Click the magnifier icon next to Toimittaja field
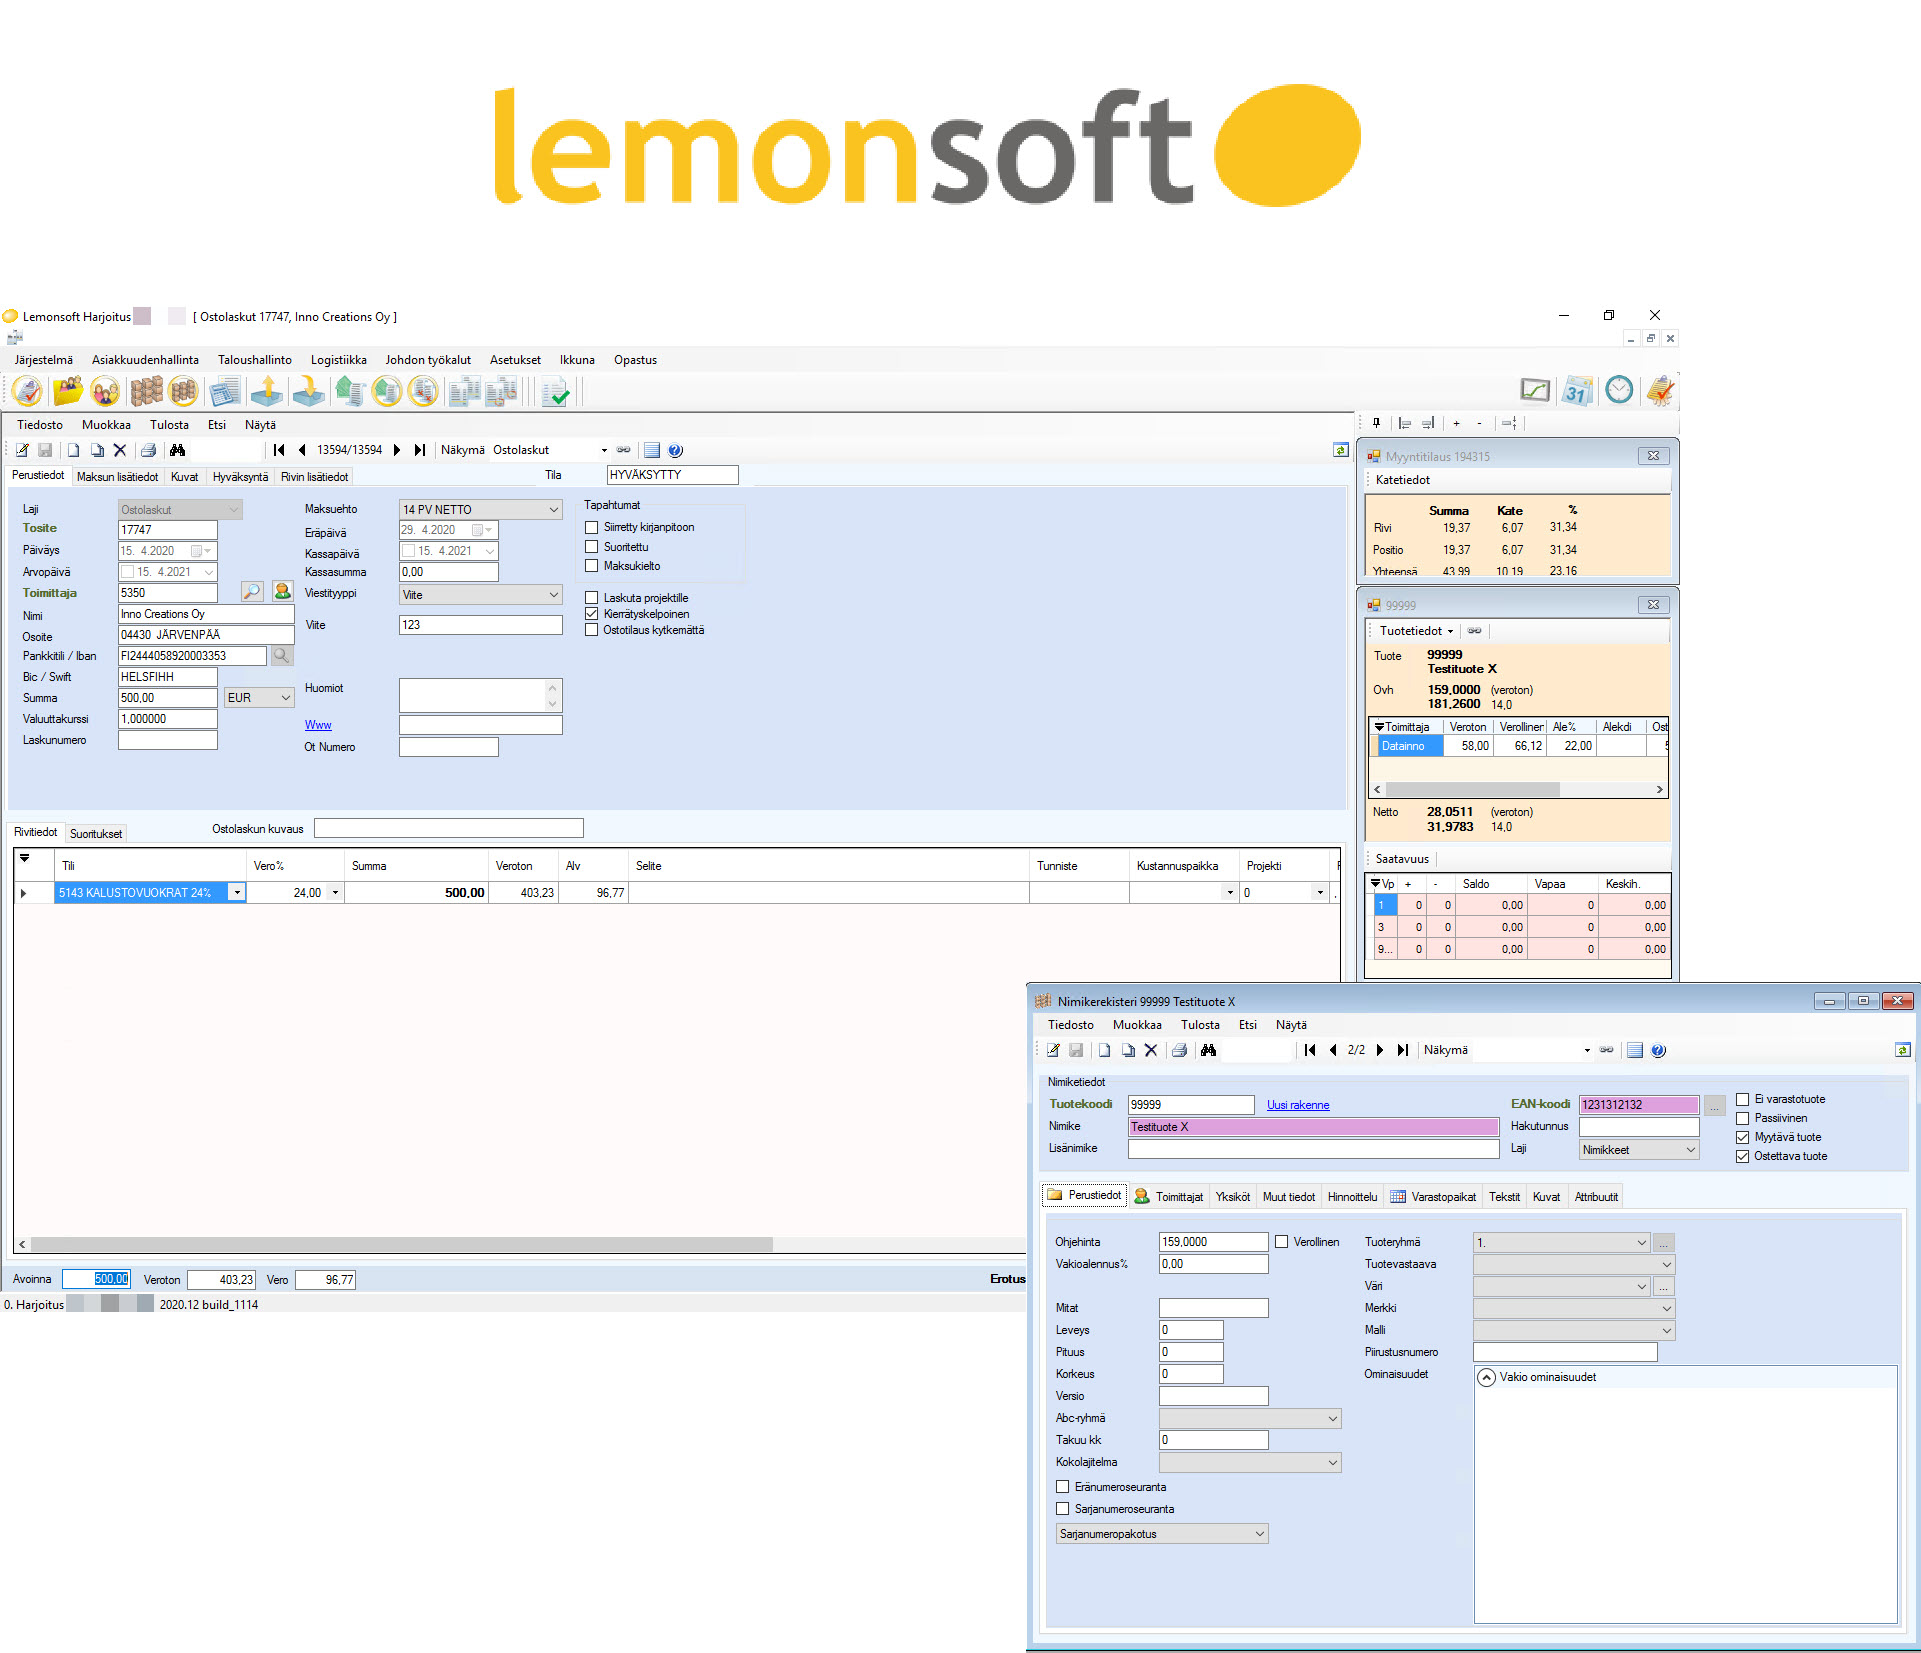 [252, 592]
